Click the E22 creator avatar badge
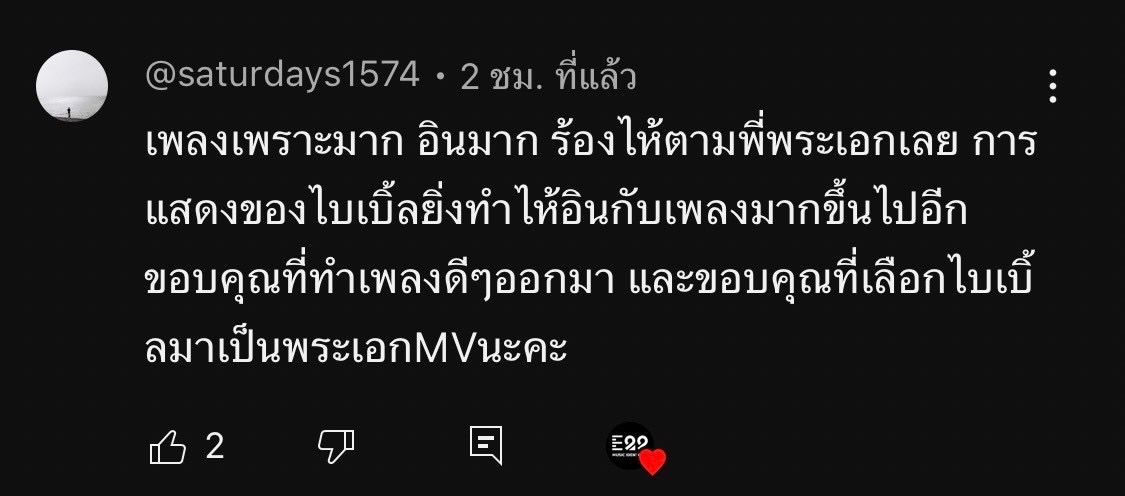 630,446
